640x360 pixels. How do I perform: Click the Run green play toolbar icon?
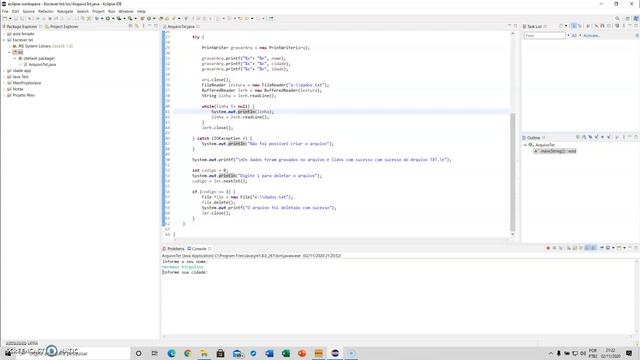108,18
